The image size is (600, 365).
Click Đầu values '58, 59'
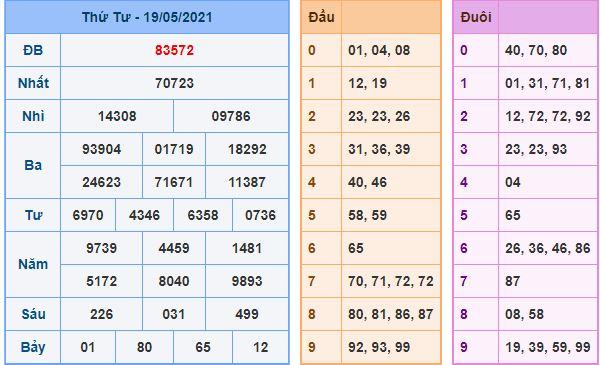pos(368,215)
